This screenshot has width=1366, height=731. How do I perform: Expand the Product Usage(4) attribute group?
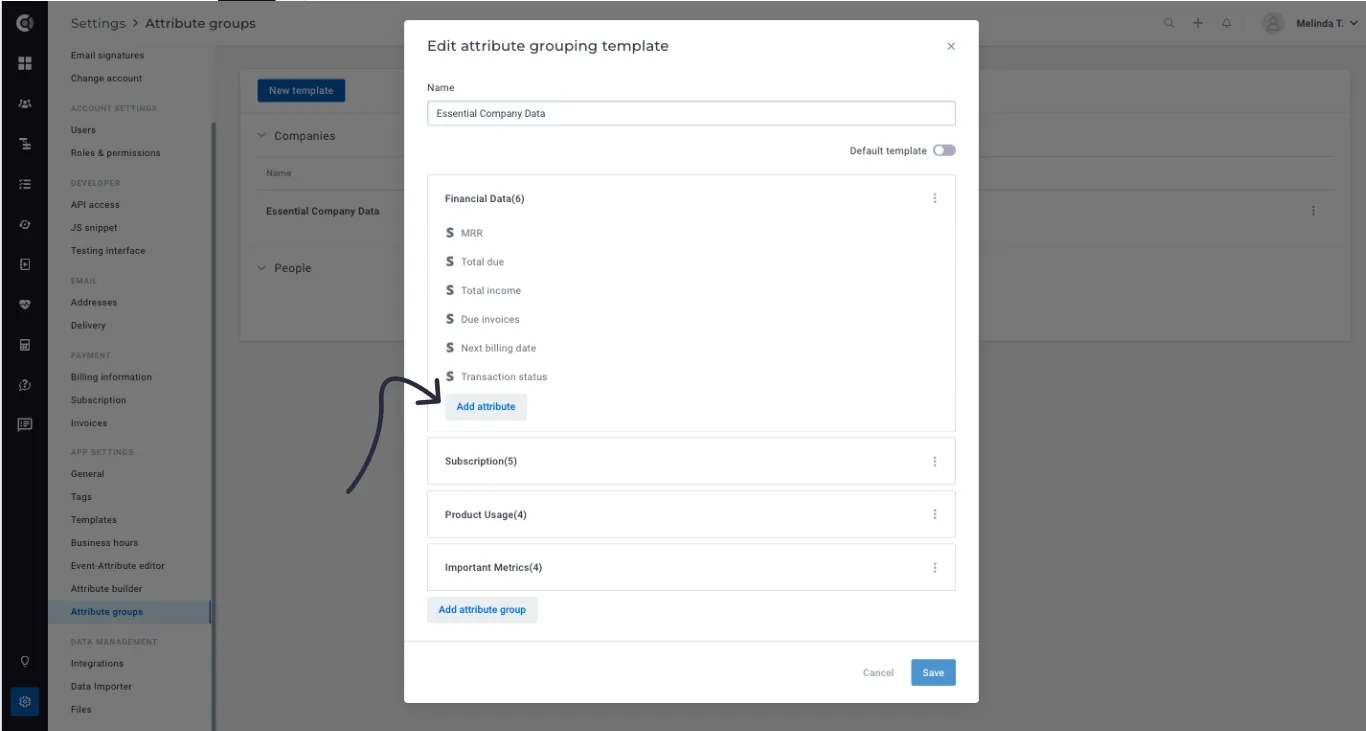(x=691, y=514)
